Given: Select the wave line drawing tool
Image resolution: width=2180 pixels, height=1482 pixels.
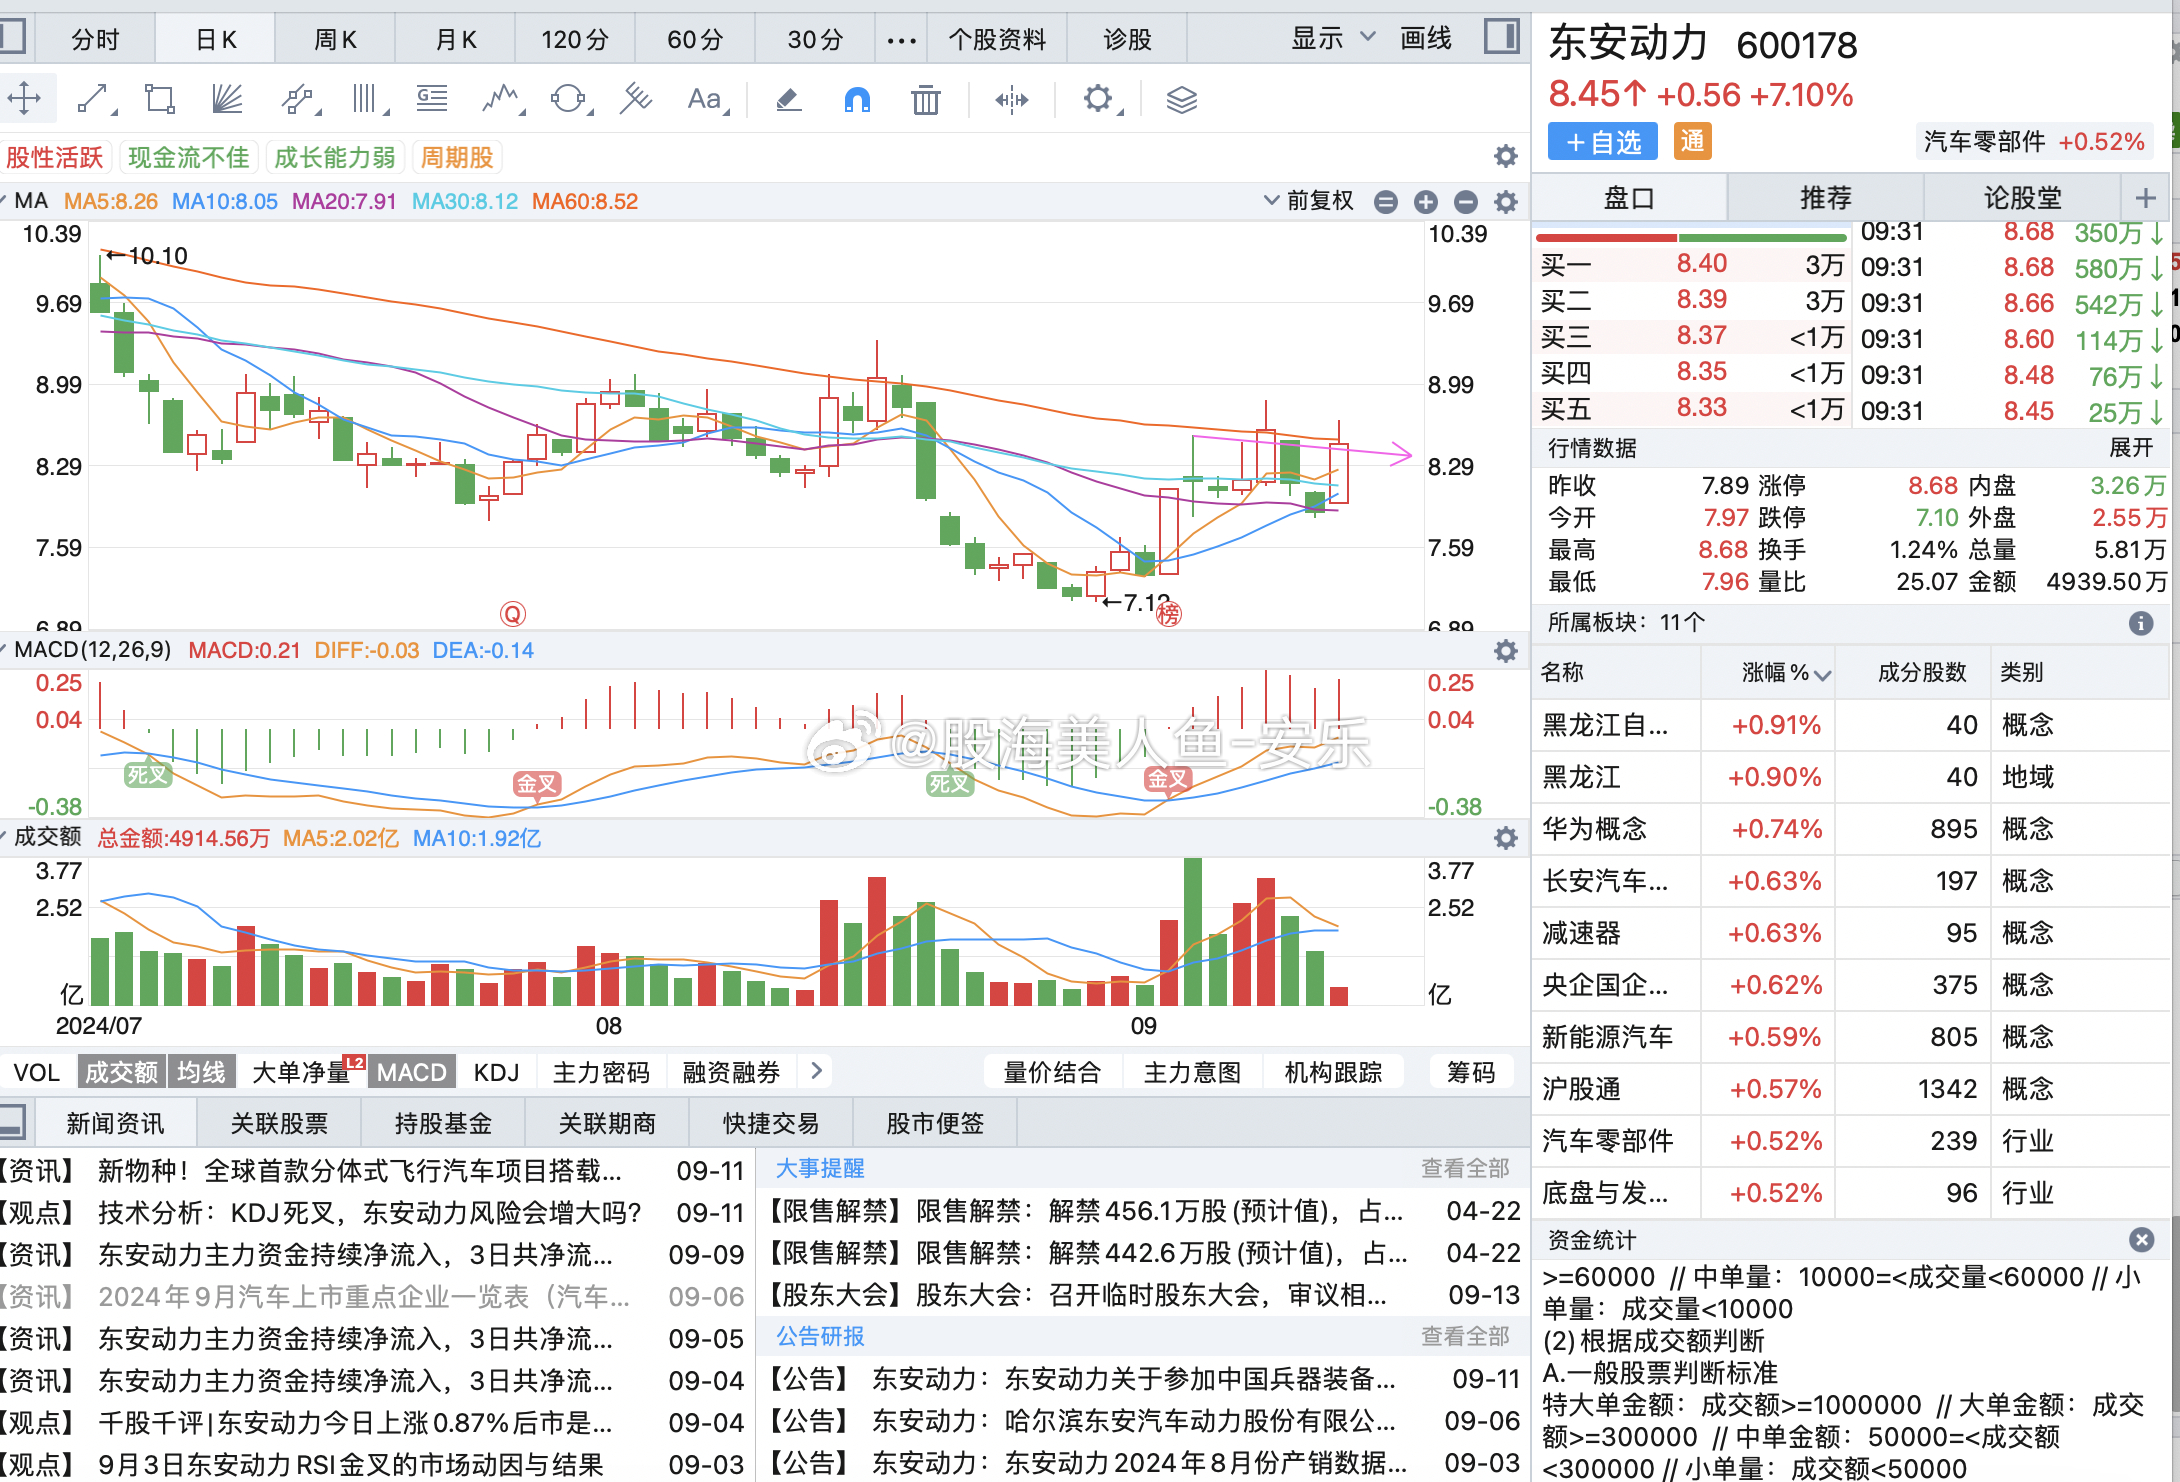Looking at the screenshot, I should [502, 99].
